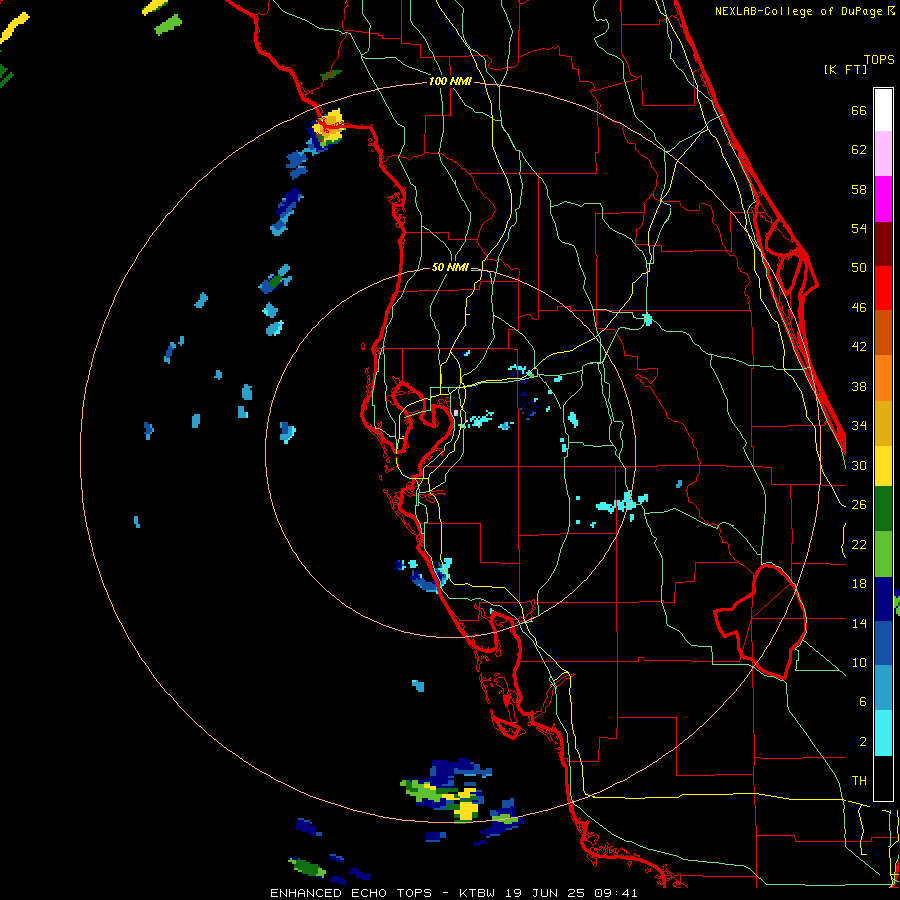Click the 26 value on the legend
Viewport: 900px width, 900px height.
coord(859,505)
